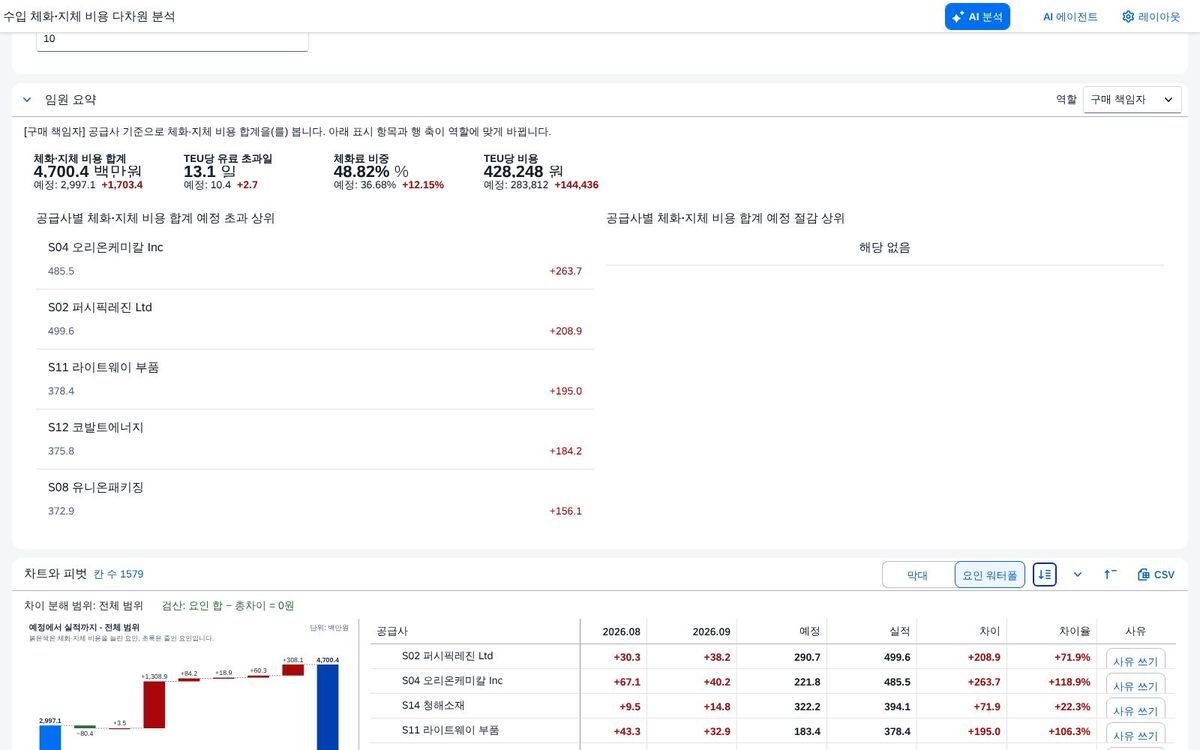The height and width of the screenshot is (750, 1200).
Task: Switch to the 막대 chart view
Action: tap(918, 575)
